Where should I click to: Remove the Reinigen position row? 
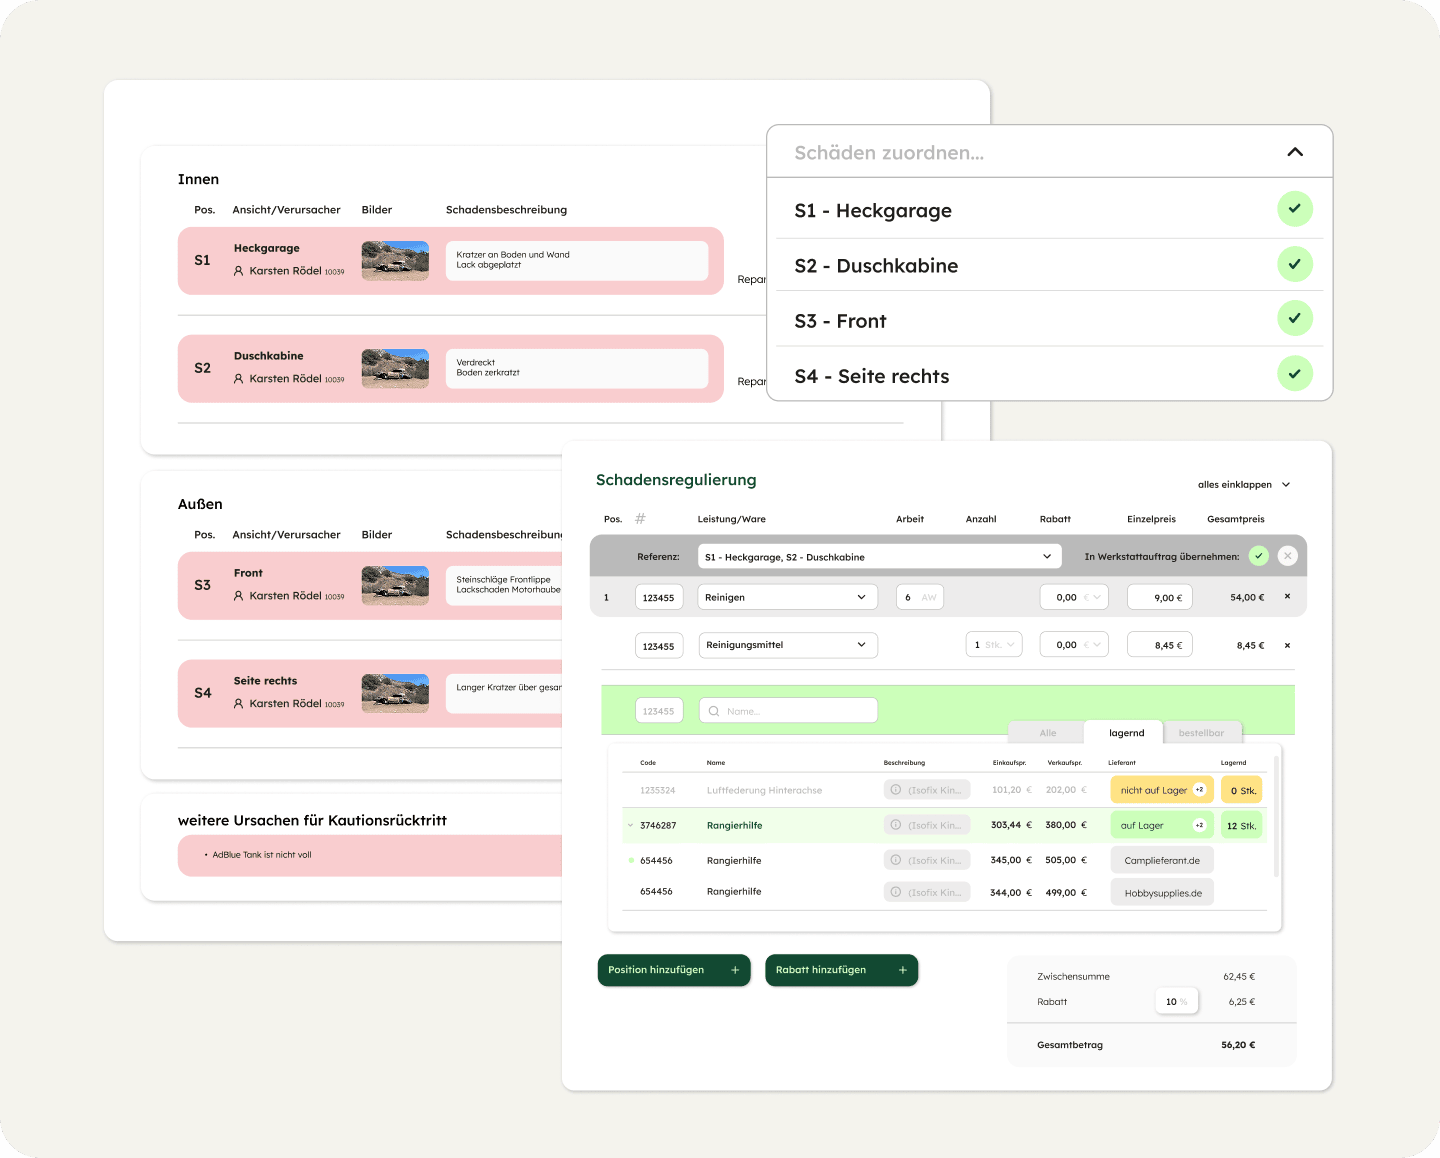1287,597
